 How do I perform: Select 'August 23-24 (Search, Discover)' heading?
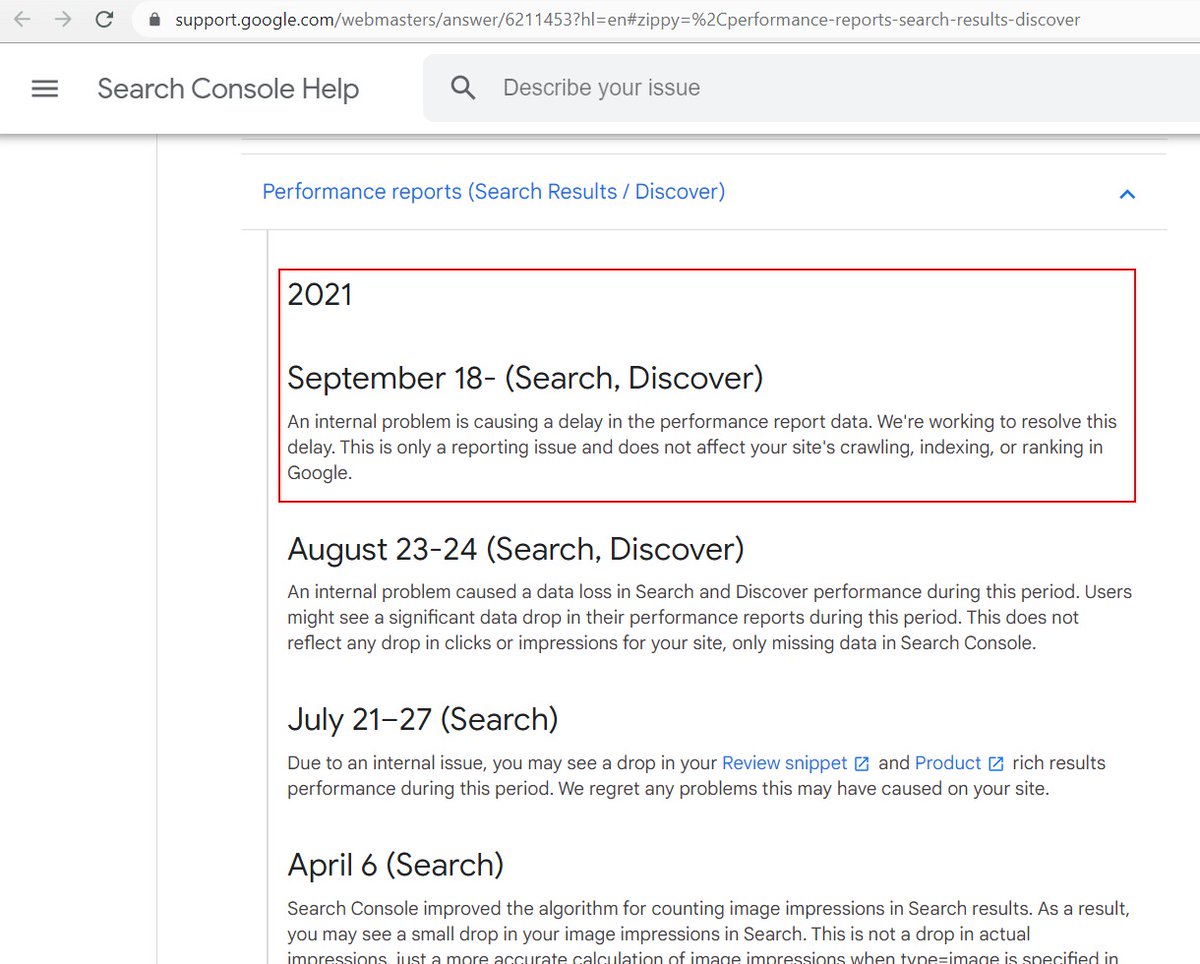tap(516, 549)
